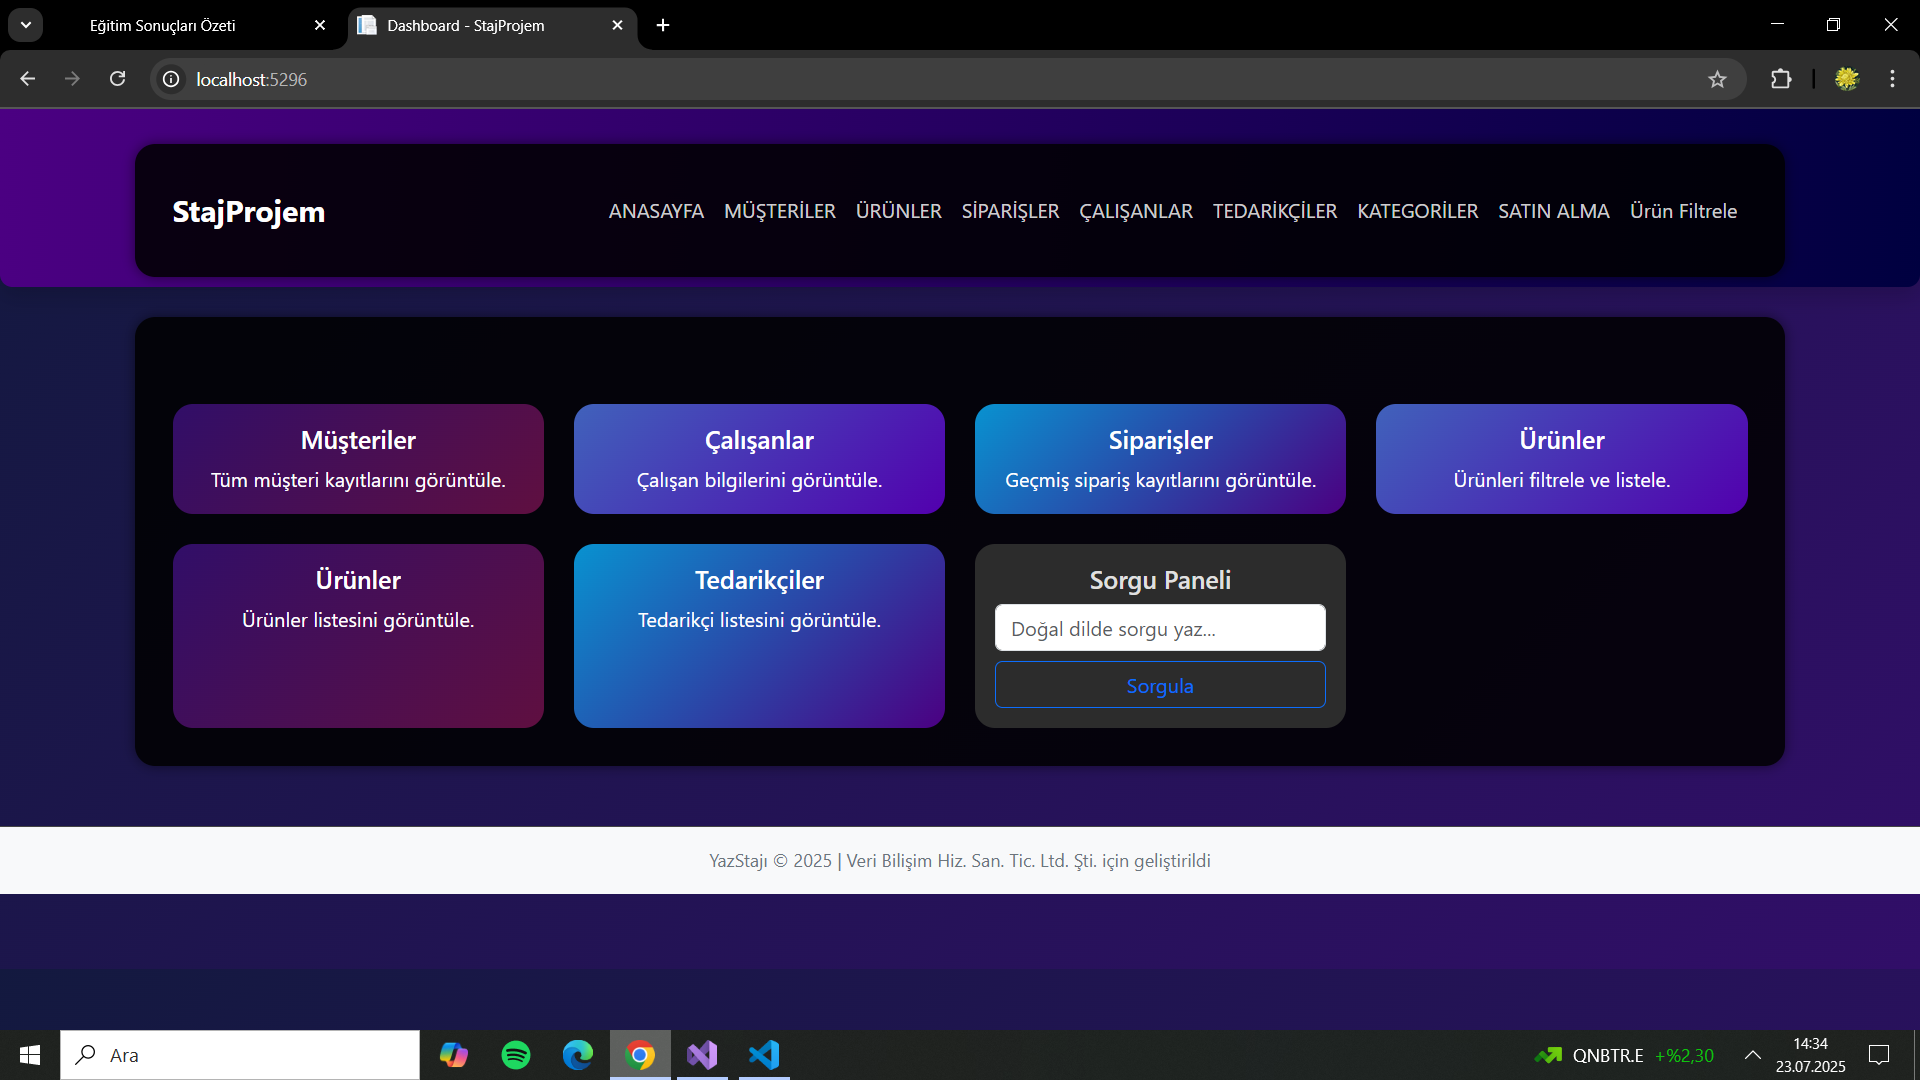Close the Dashboard - StajProjem tab
Image resolution: width=1920 pixels, height=1080 pixels.
click(617, 25)
